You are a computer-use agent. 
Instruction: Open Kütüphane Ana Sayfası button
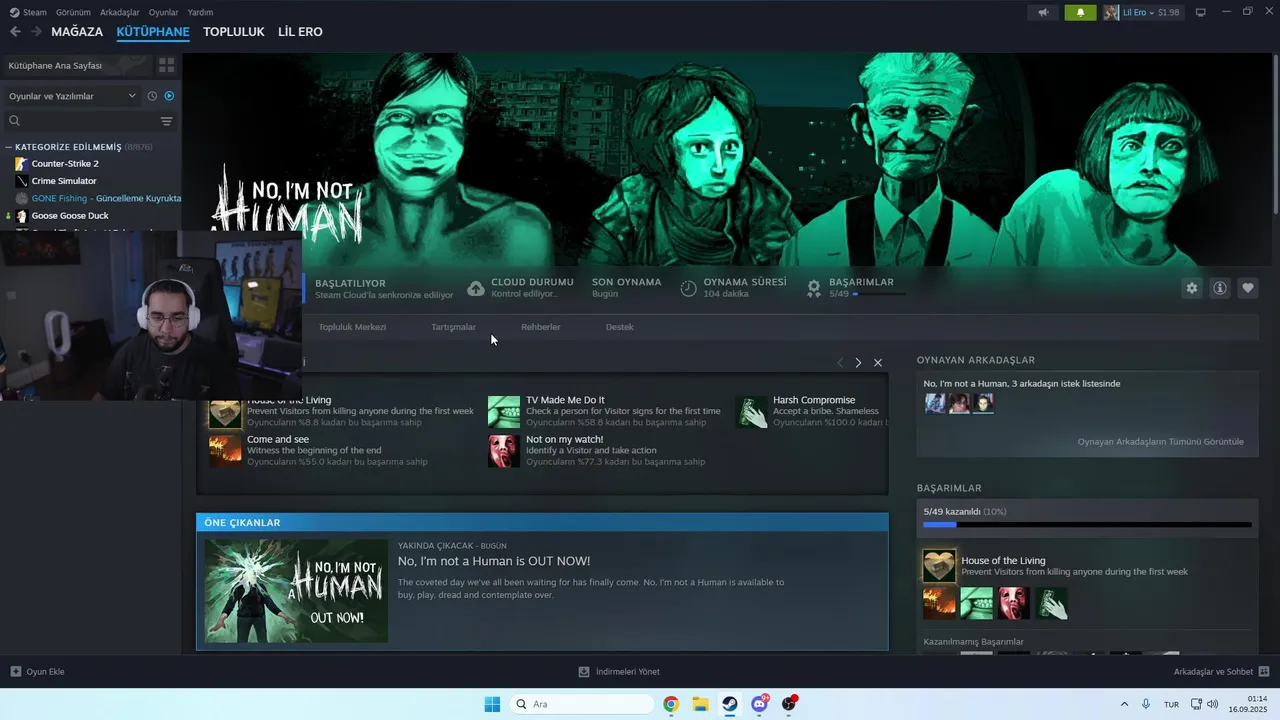(x=76, y=65)
